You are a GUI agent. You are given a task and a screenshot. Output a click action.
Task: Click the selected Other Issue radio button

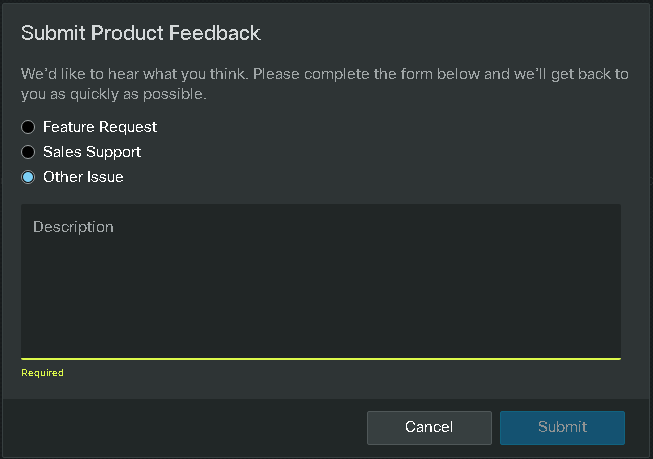(28, 177)
